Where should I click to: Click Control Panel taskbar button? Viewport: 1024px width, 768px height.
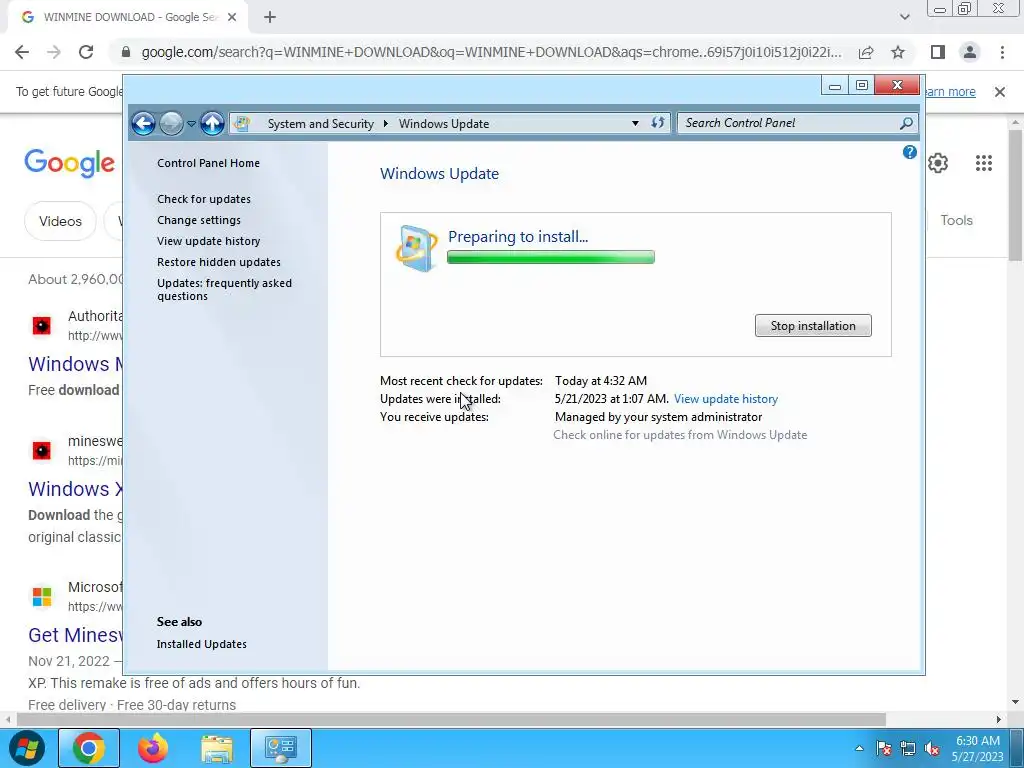281,748
